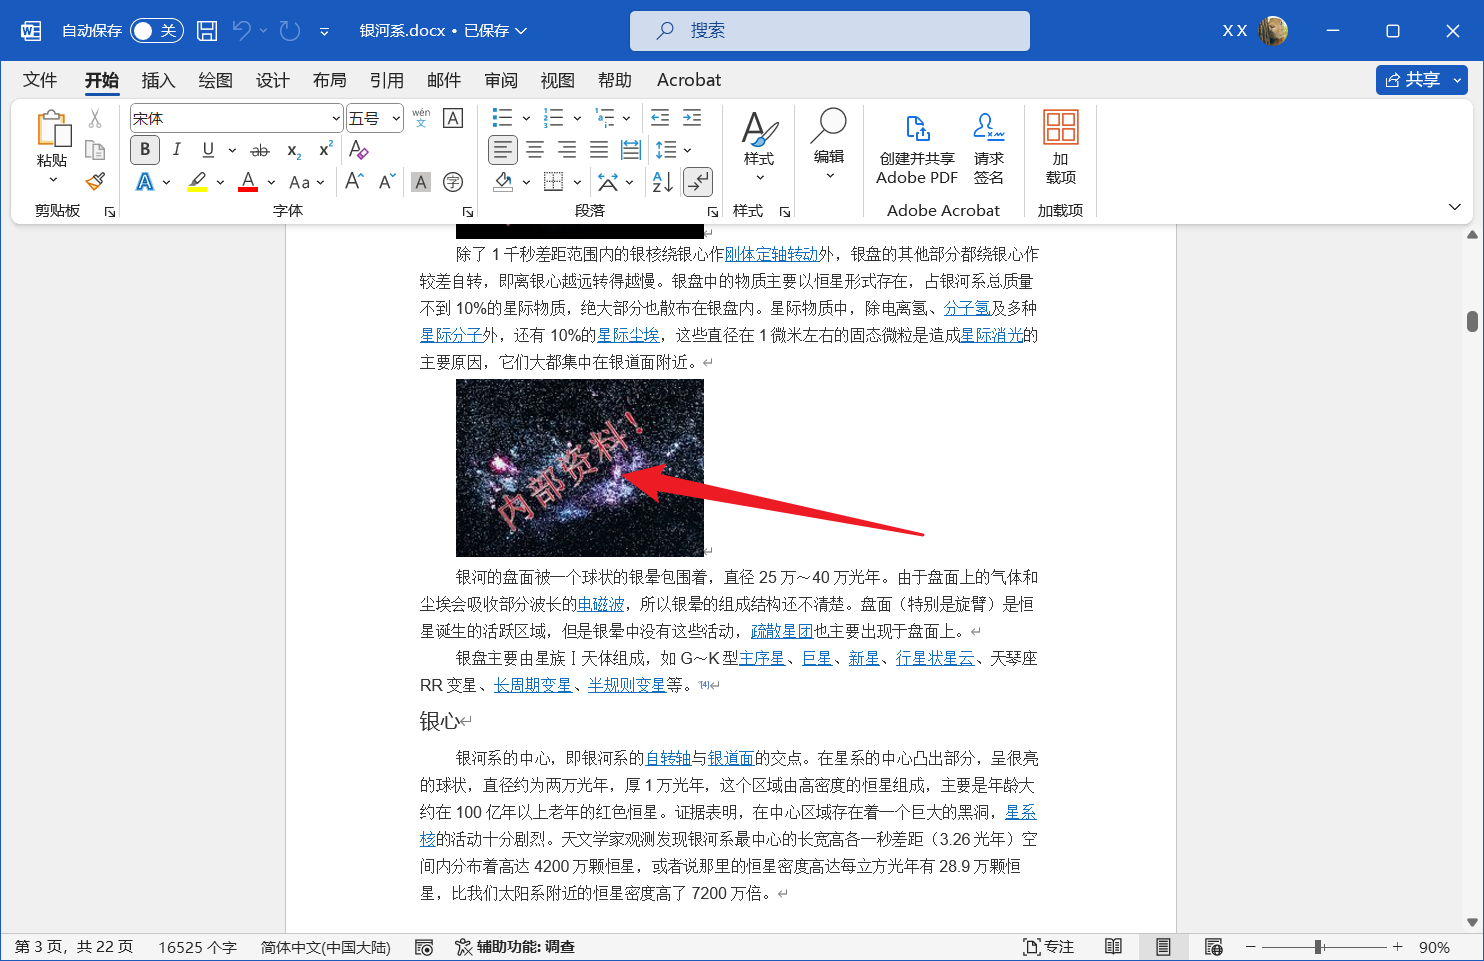This screenshot has width=1484, height=961.
Task: Switch to the 插入 (Insert) tab
Action: pos(158,80)
